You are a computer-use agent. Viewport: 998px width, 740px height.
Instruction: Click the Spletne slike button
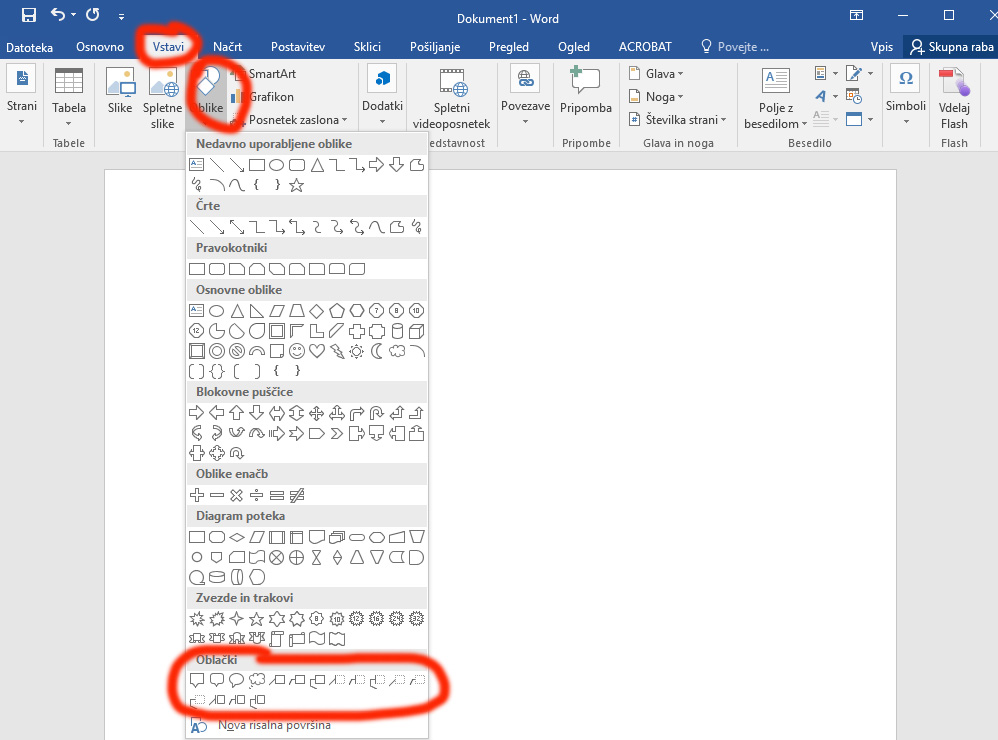tap(162, 98)
